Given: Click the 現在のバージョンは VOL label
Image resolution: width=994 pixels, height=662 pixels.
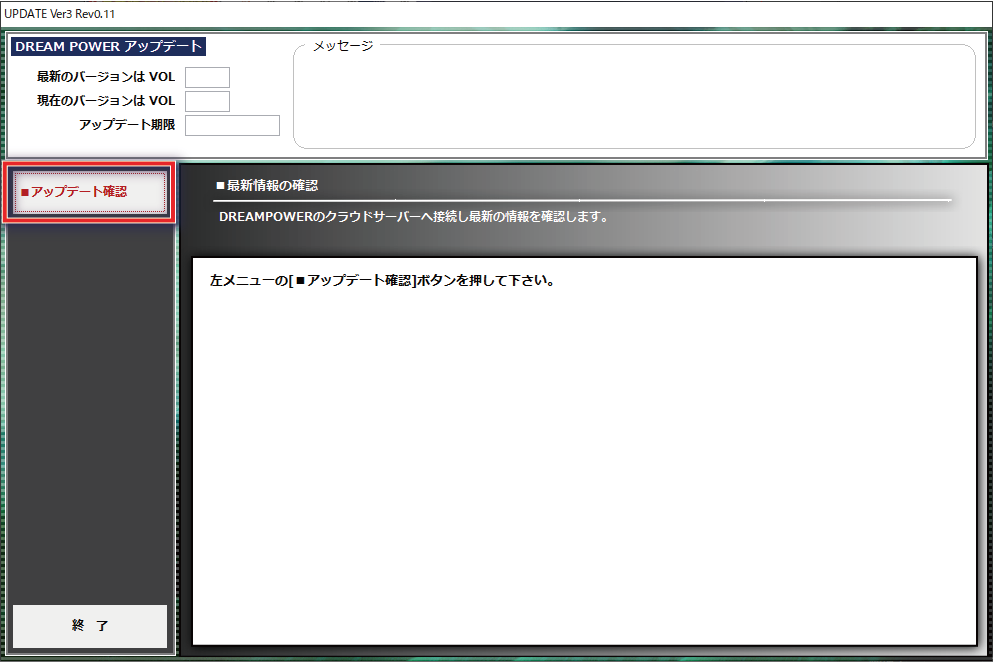Looking at the screenshot, I should click(106, 101).
